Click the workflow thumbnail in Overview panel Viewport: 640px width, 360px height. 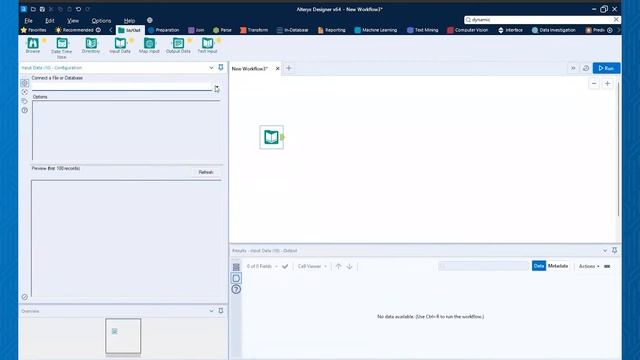(x=123, y=336)
